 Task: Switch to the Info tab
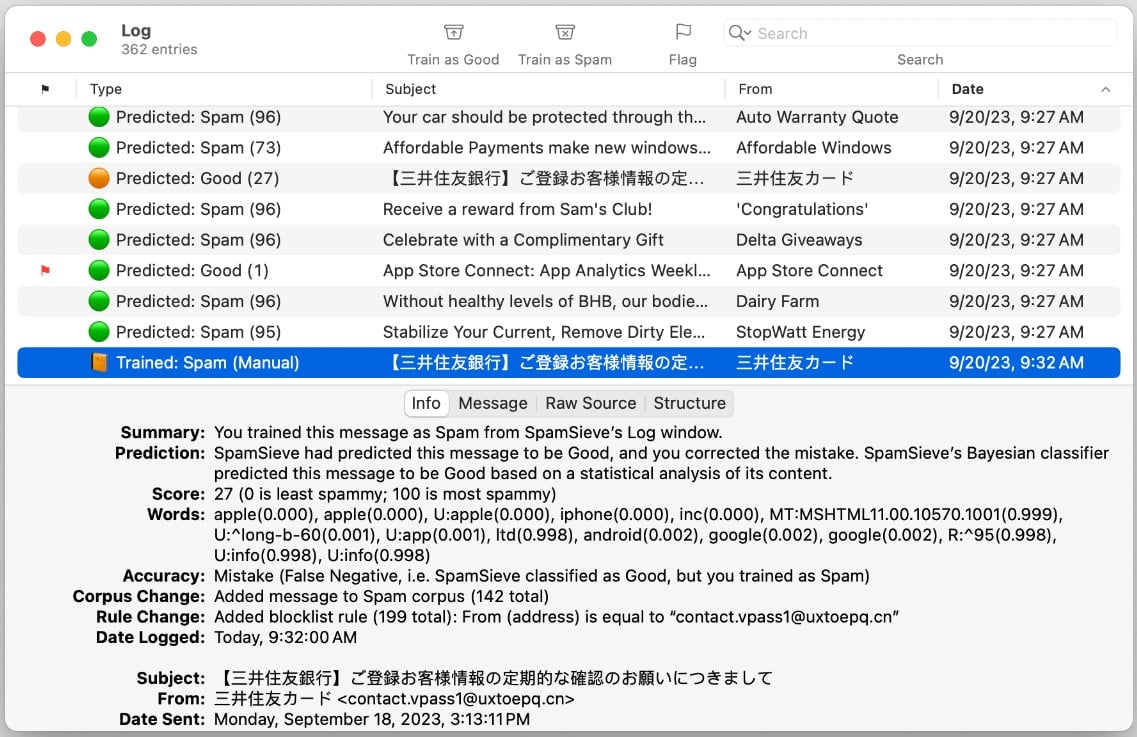(x=426, y=403)
